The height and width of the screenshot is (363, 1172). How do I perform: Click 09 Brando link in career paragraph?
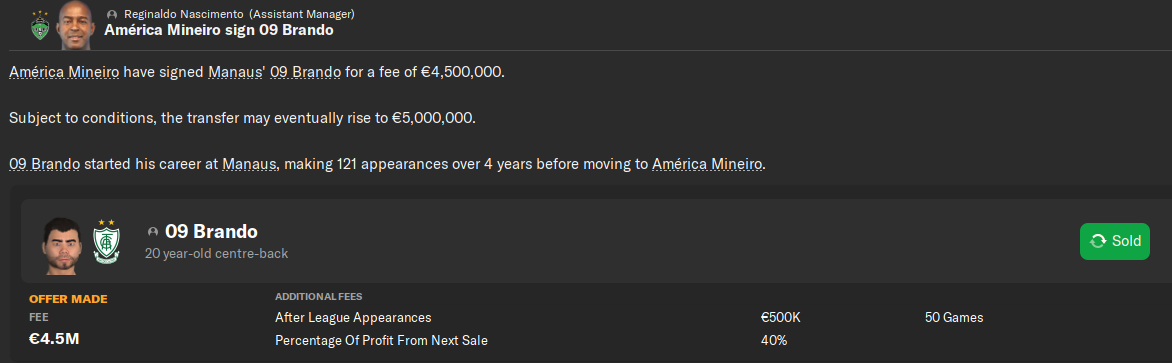(45, 164)
